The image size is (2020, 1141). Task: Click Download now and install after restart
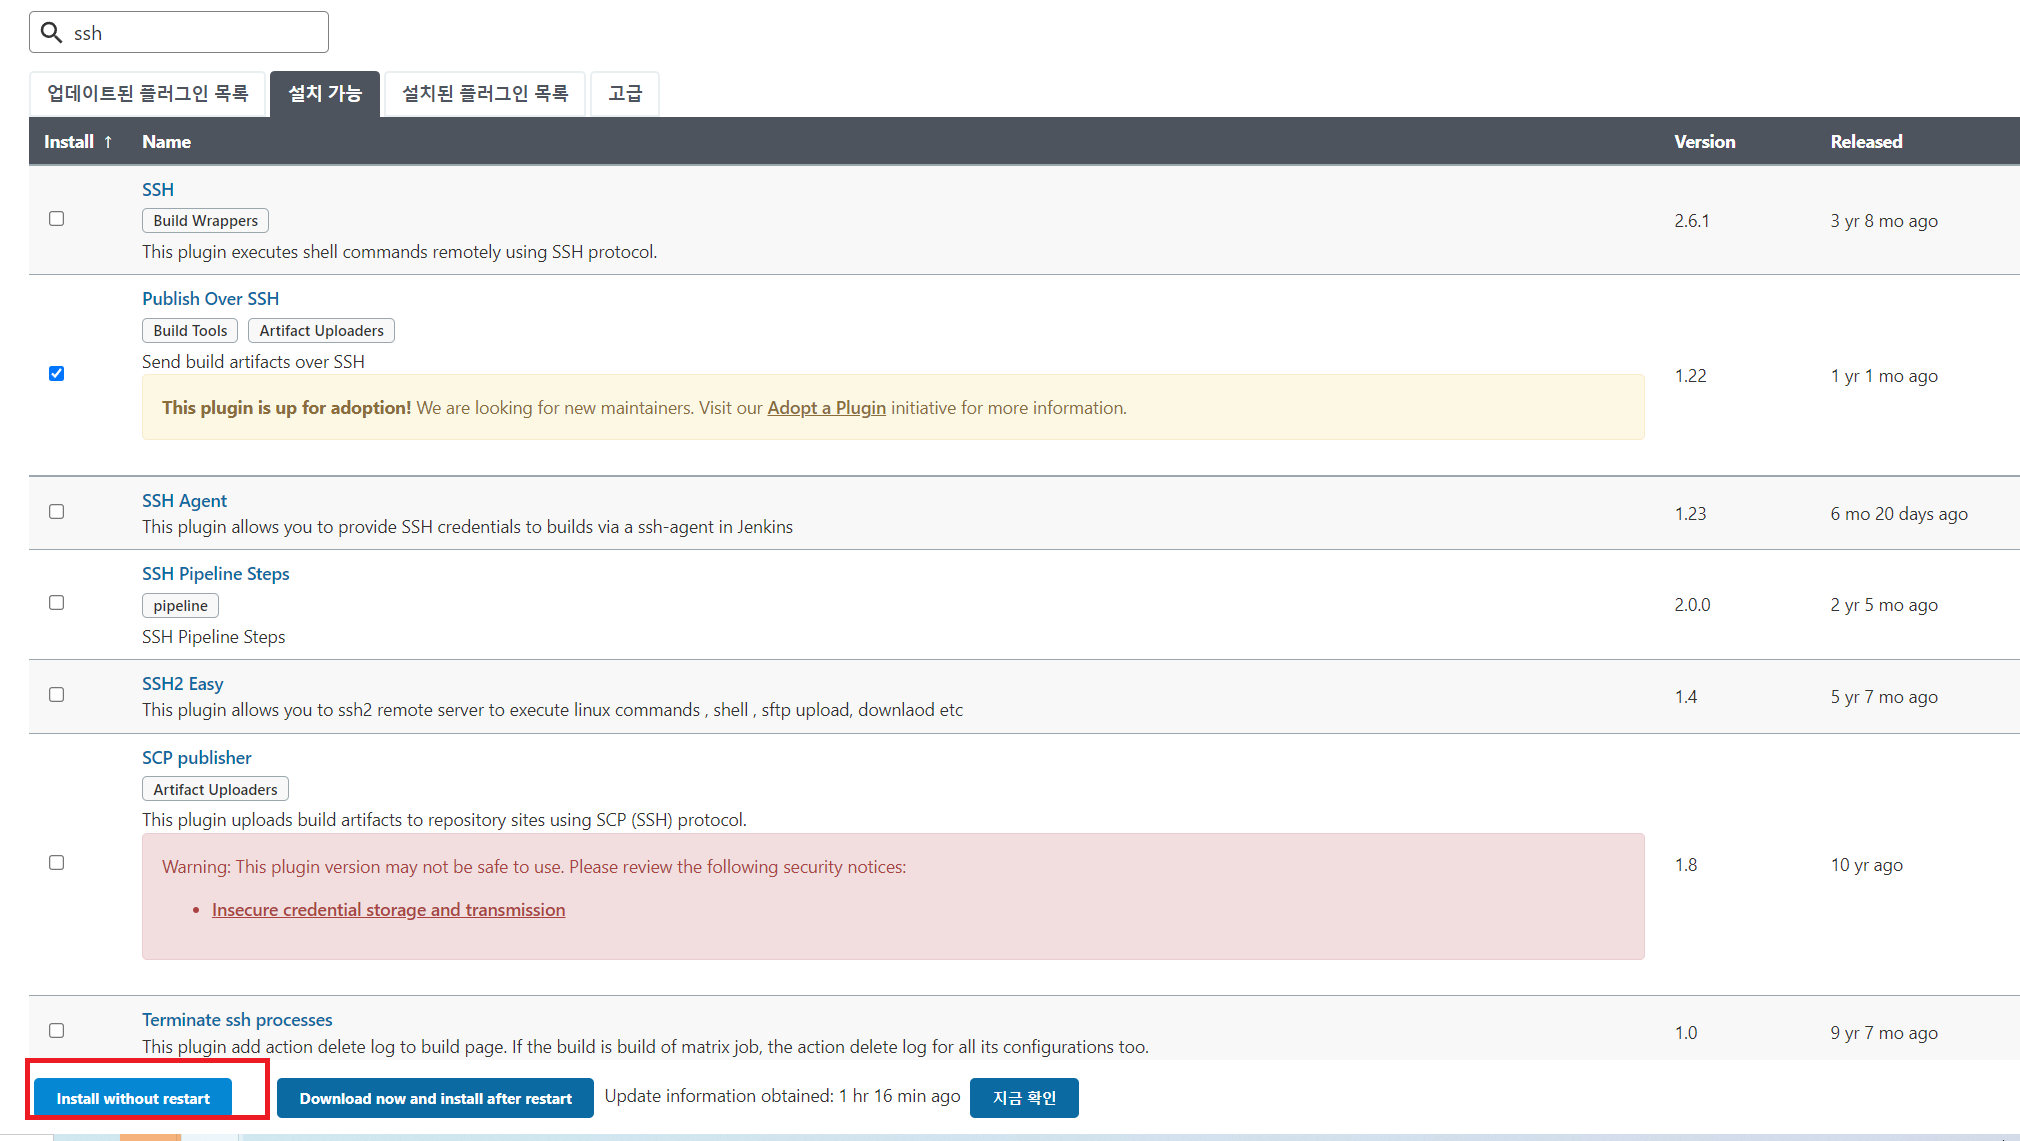coord(435,1098)
